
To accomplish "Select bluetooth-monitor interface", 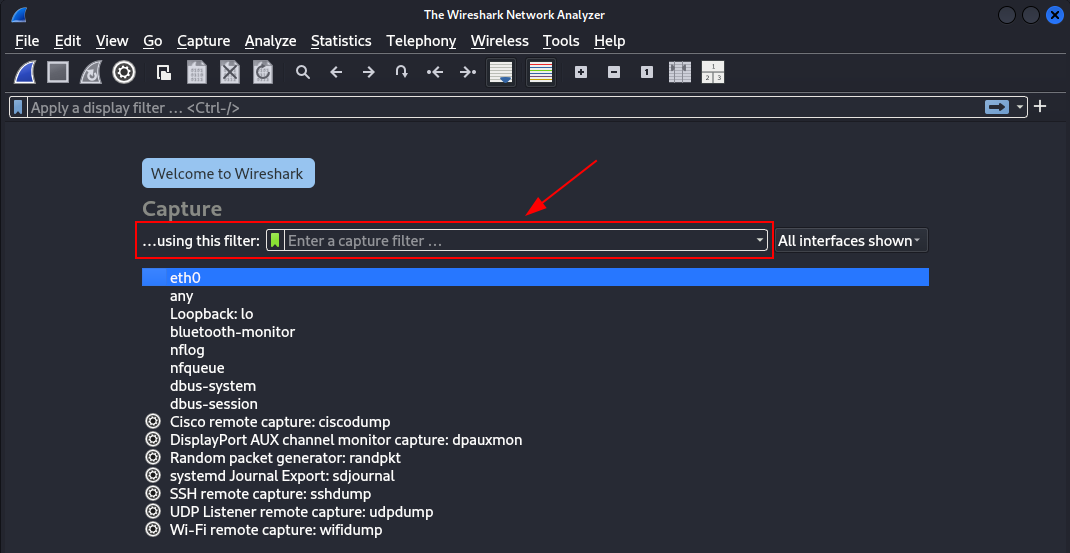I will point(535,332).
